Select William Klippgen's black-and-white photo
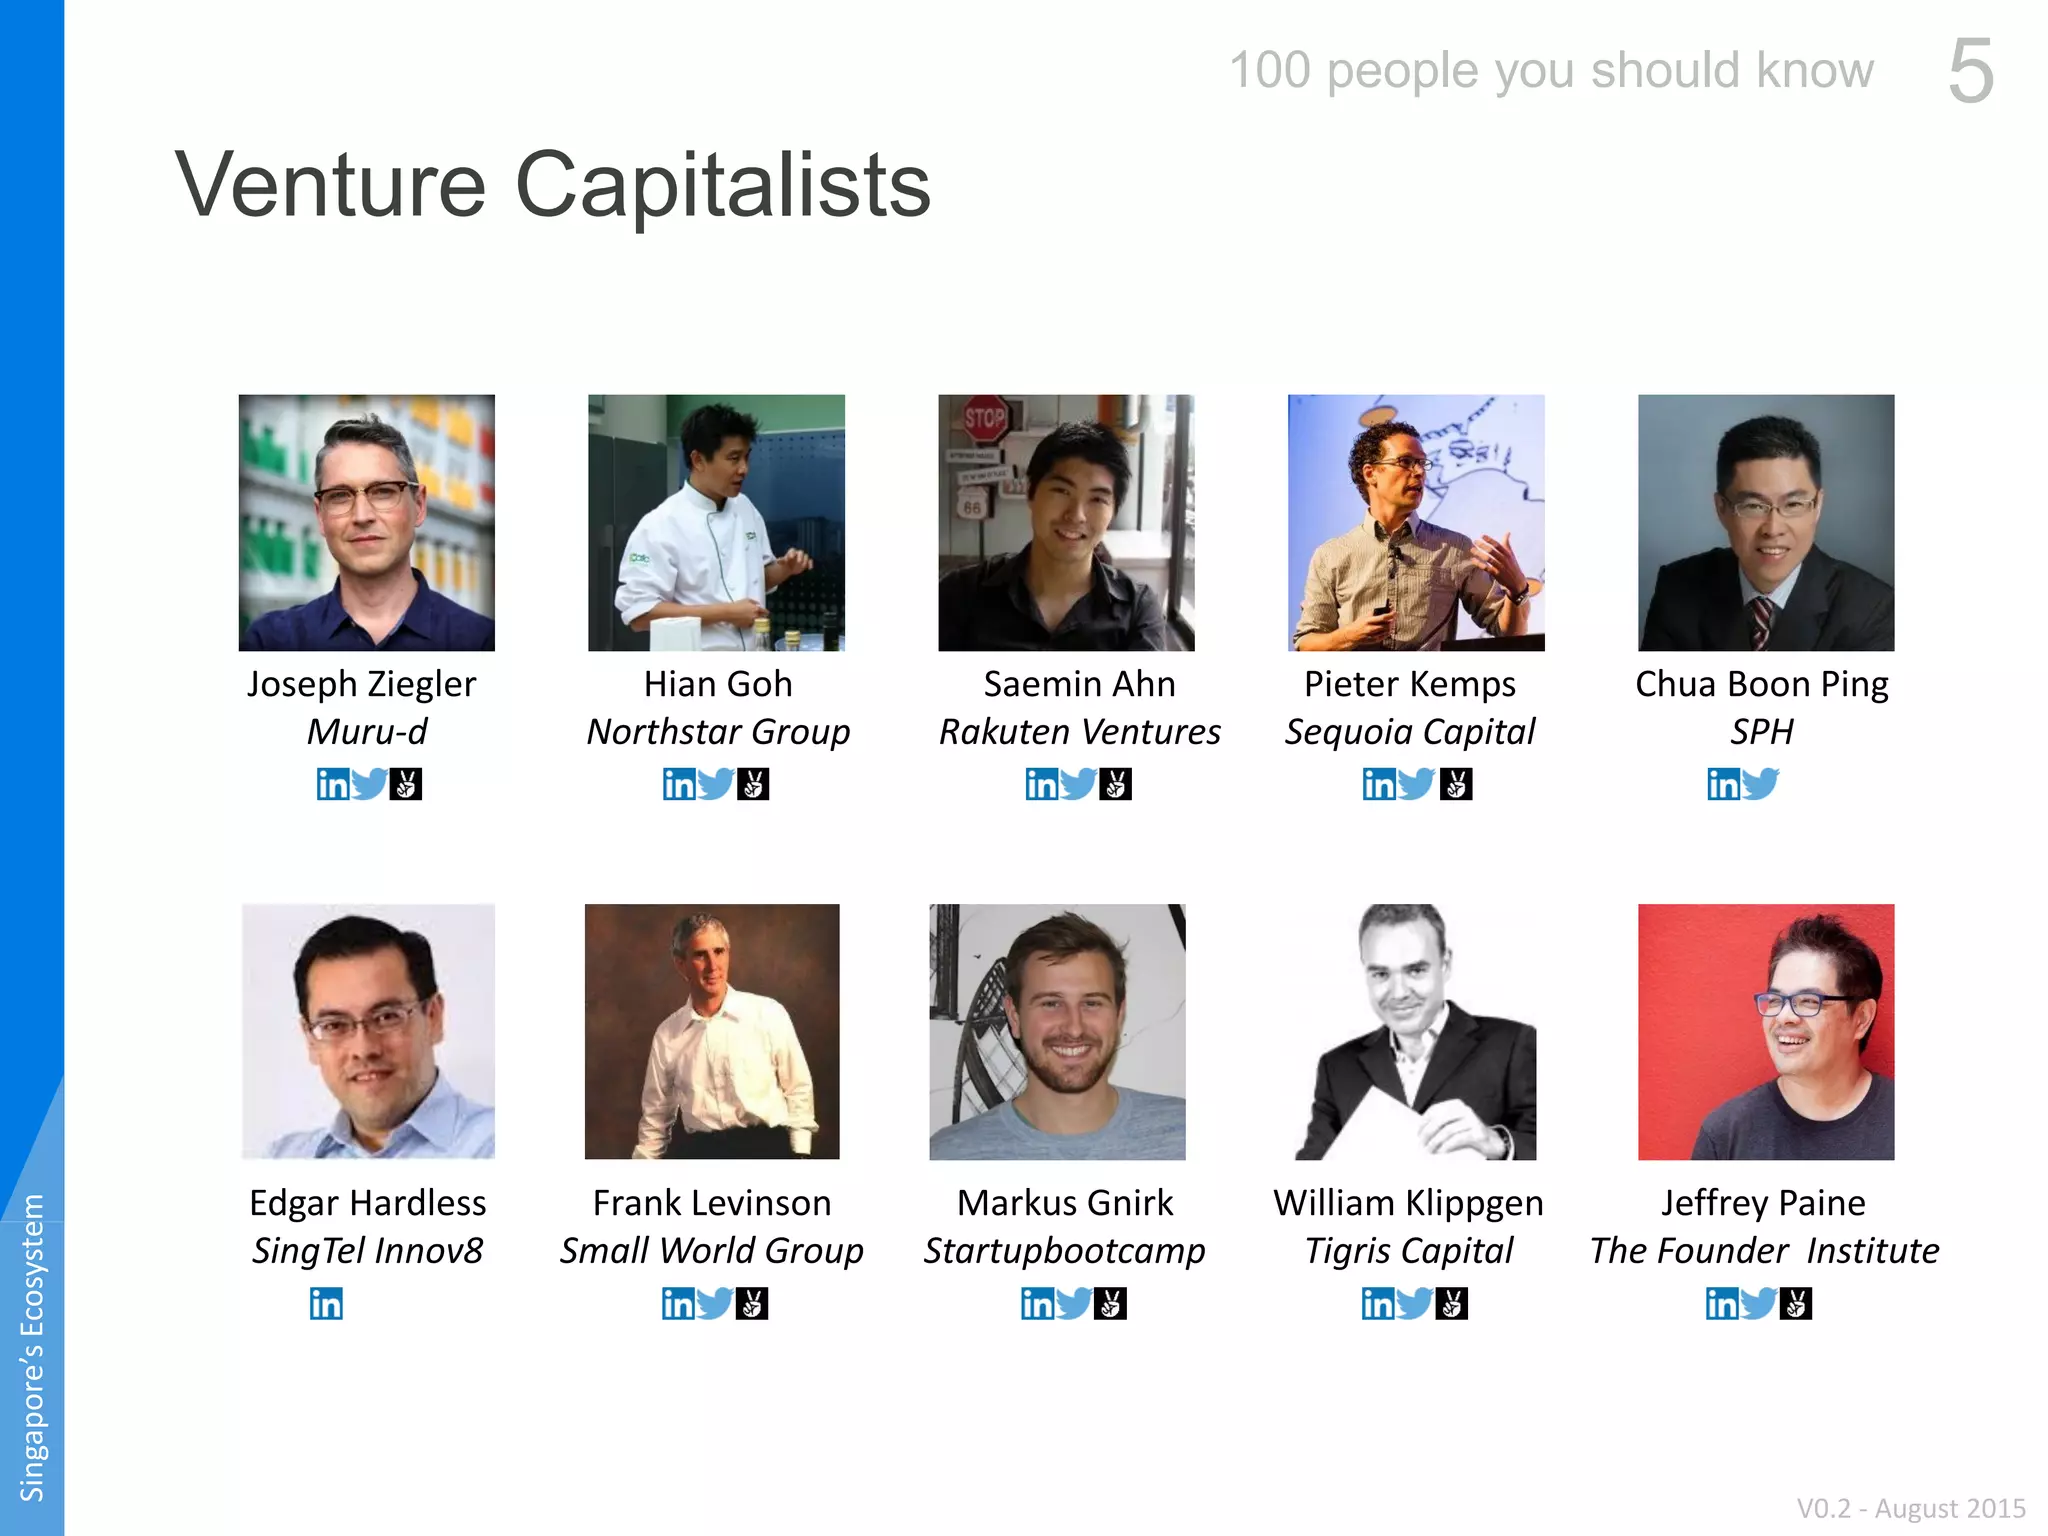This screenshot has width=2048, height=1536. [x=1415, y=1032]
